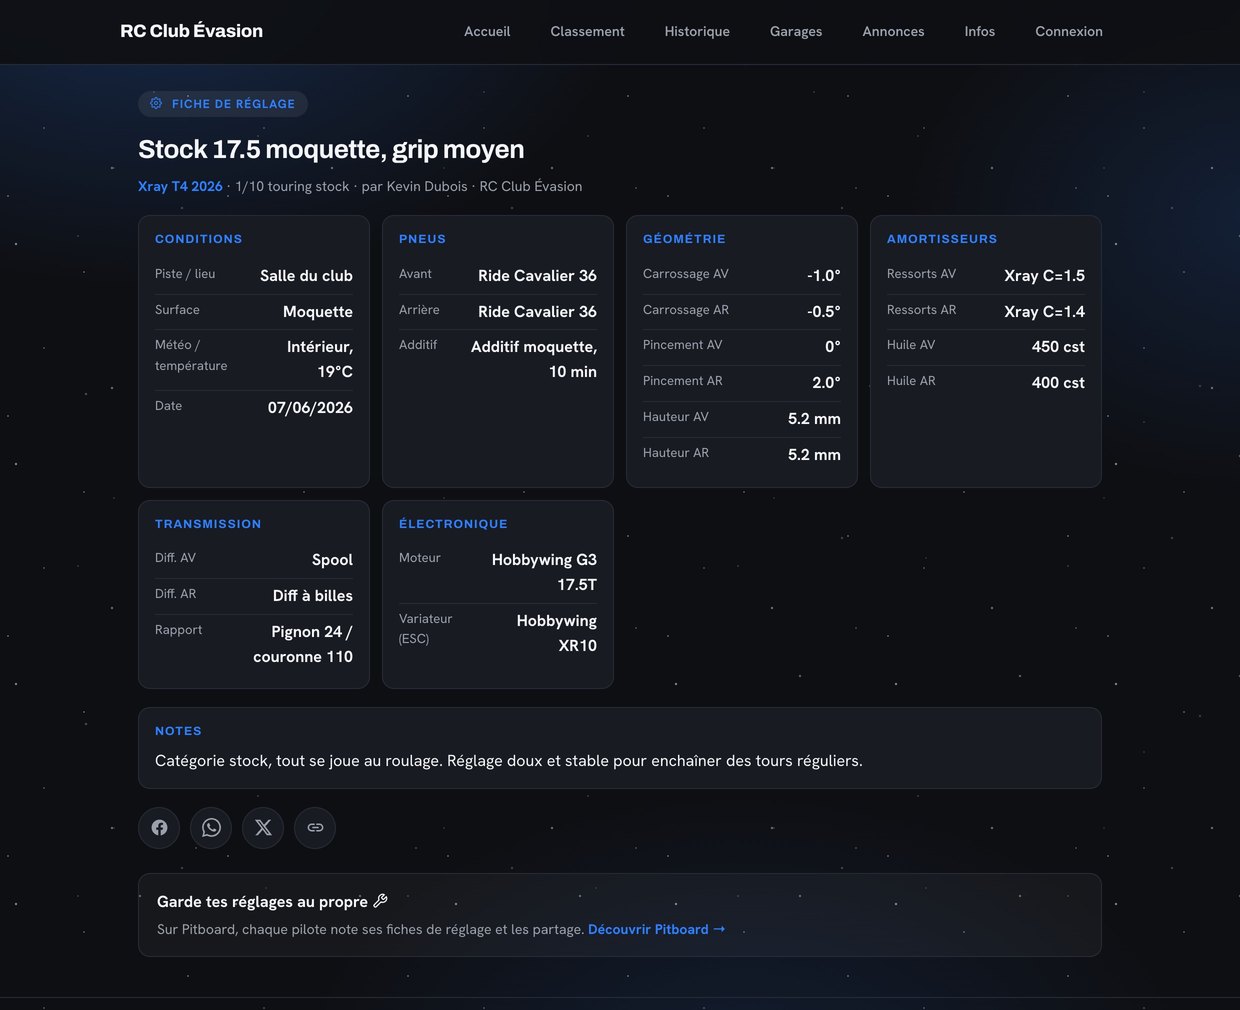Open the Annonces page

click(893, 32)
